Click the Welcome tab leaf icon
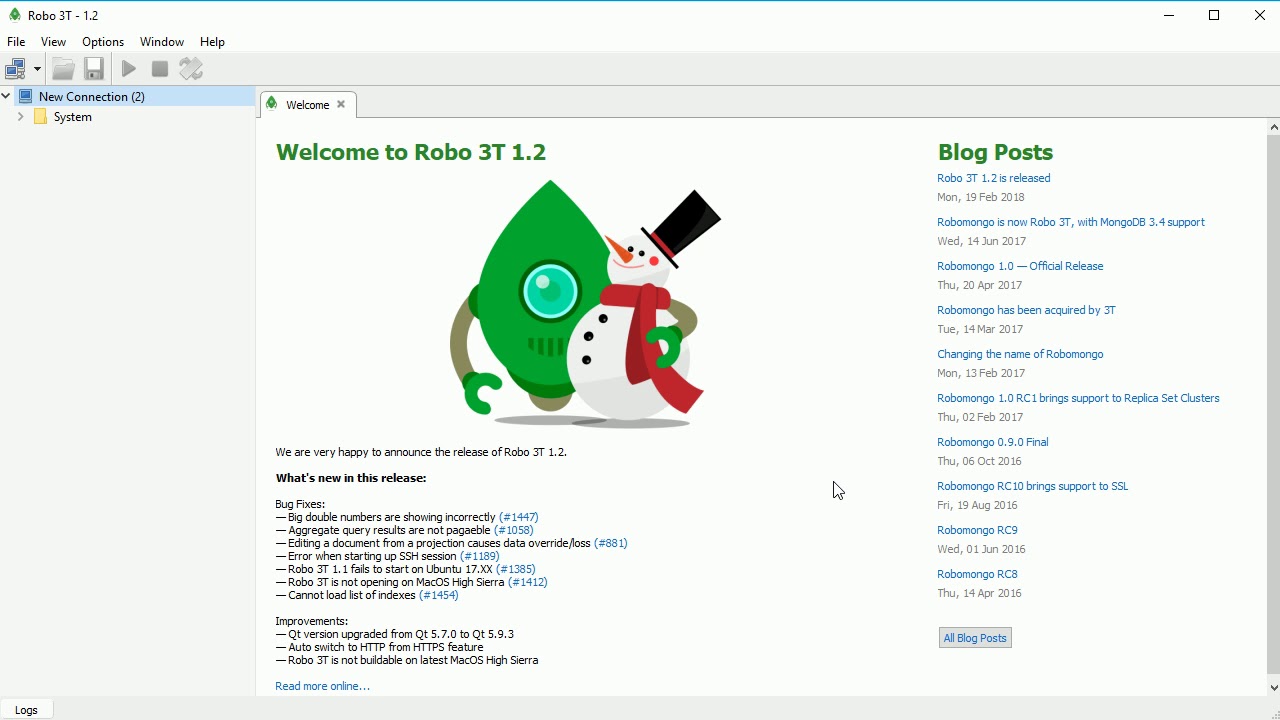This screenshot has width=1280, height=720. tap(272, 104)
